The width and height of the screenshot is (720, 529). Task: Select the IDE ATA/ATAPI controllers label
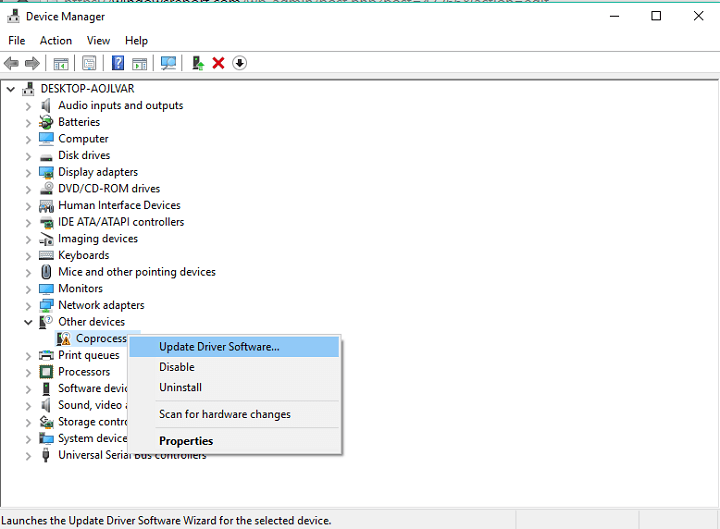[121, 222]
